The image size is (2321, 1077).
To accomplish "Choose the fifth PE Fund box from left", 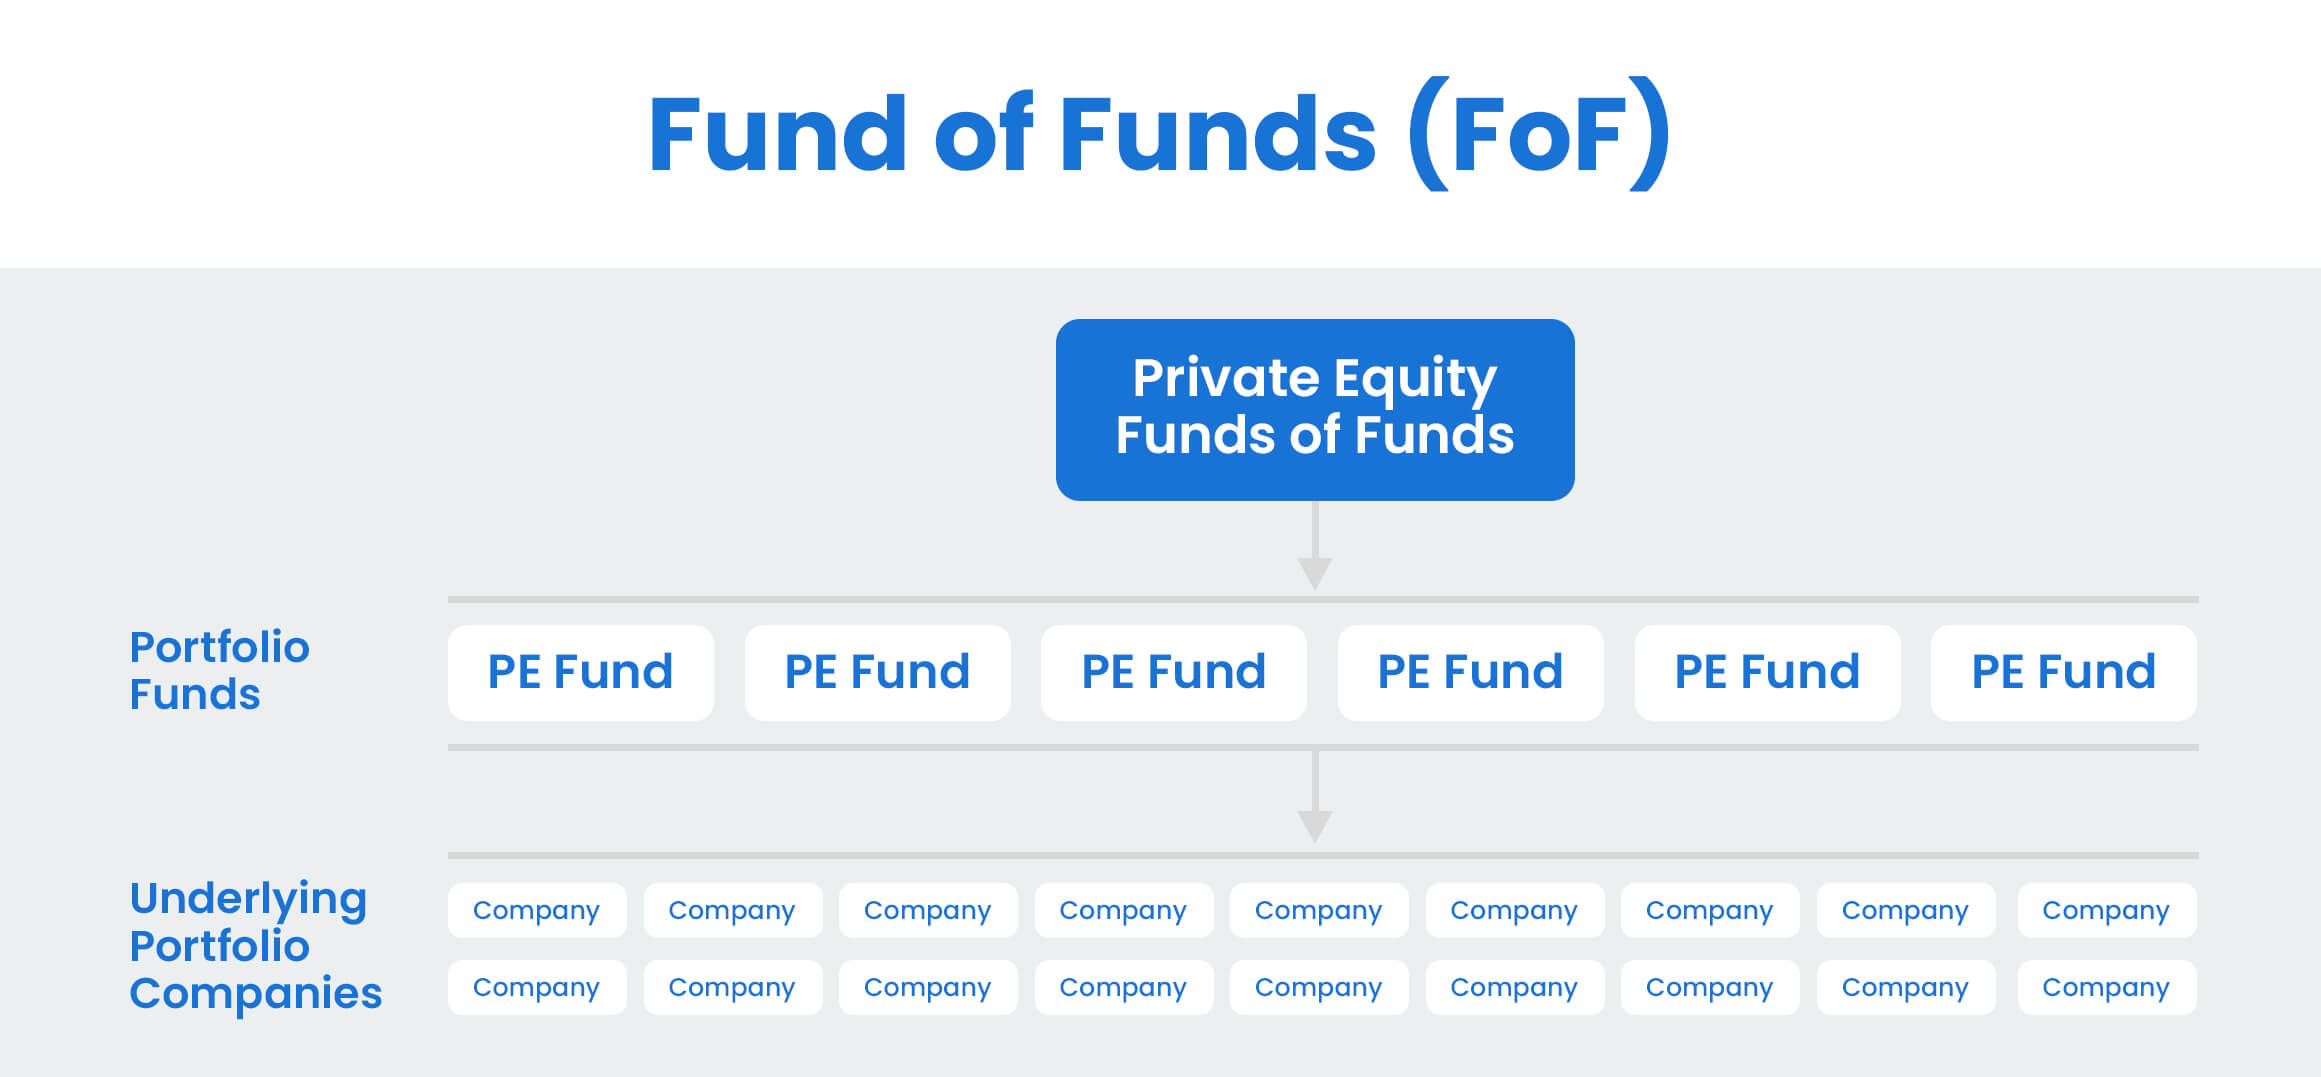I will coord(1767,672).
